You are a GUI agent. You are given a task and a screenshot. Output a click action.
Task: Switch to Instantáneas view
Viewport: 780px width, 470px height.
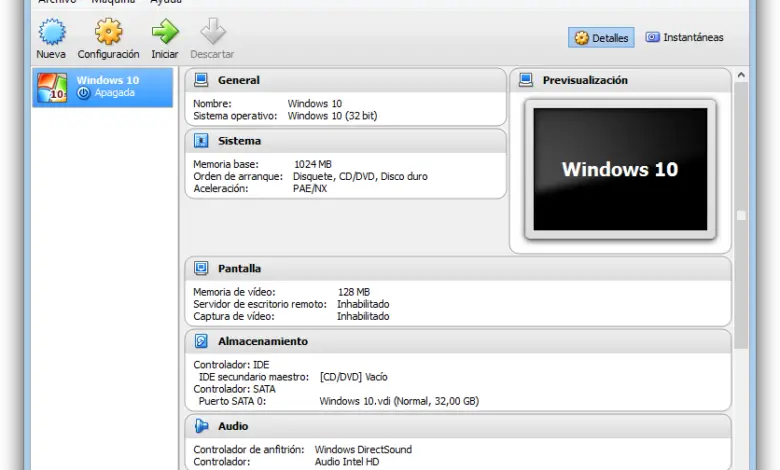[x=684, y=37]
